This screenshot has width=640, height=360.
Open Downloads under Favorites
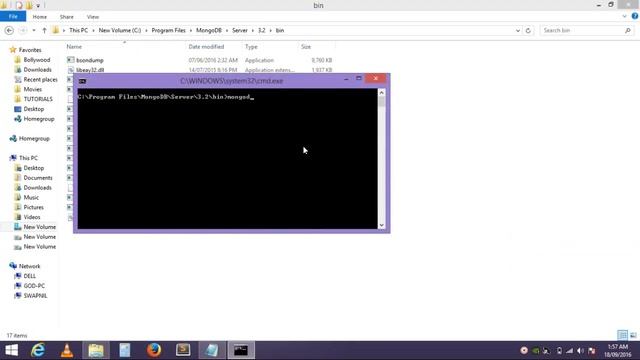tap(37, 70)
